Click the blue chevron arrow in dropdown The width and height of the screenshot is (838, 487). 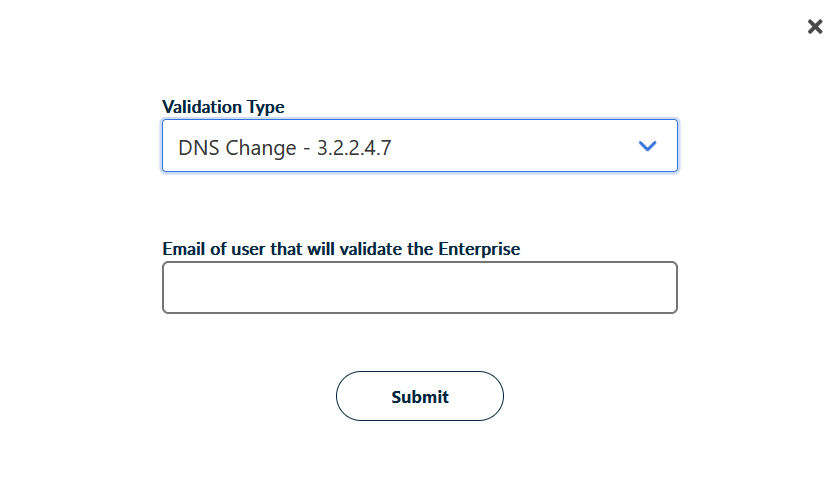point(647,146)
